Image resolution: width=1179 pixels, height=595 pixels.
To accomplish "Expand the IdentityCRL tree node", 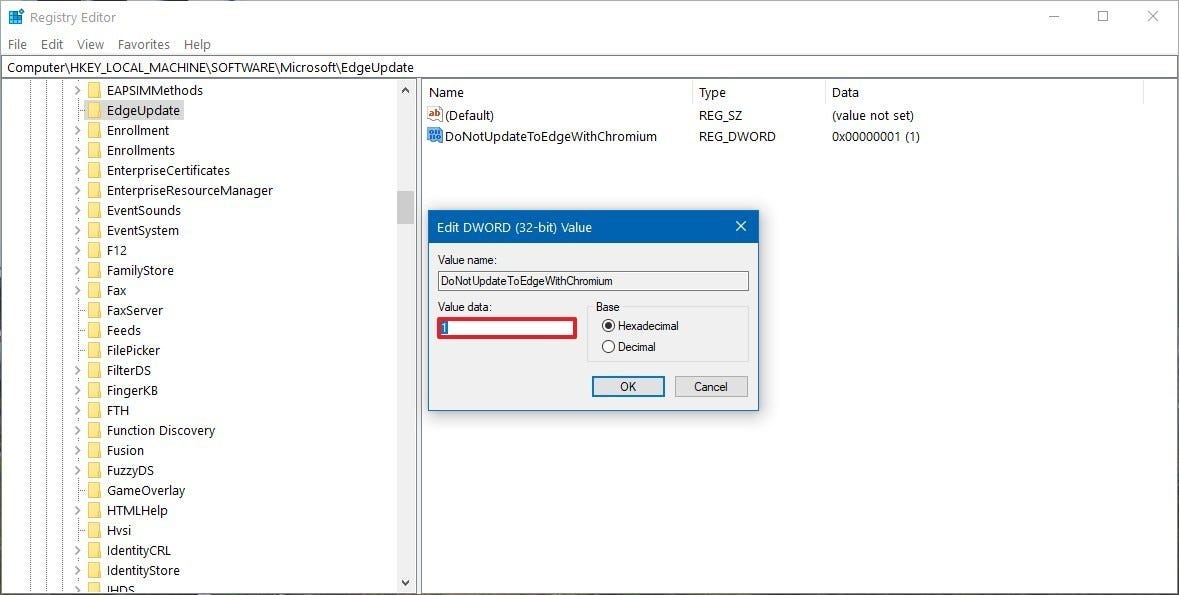I will pos(77,551).
